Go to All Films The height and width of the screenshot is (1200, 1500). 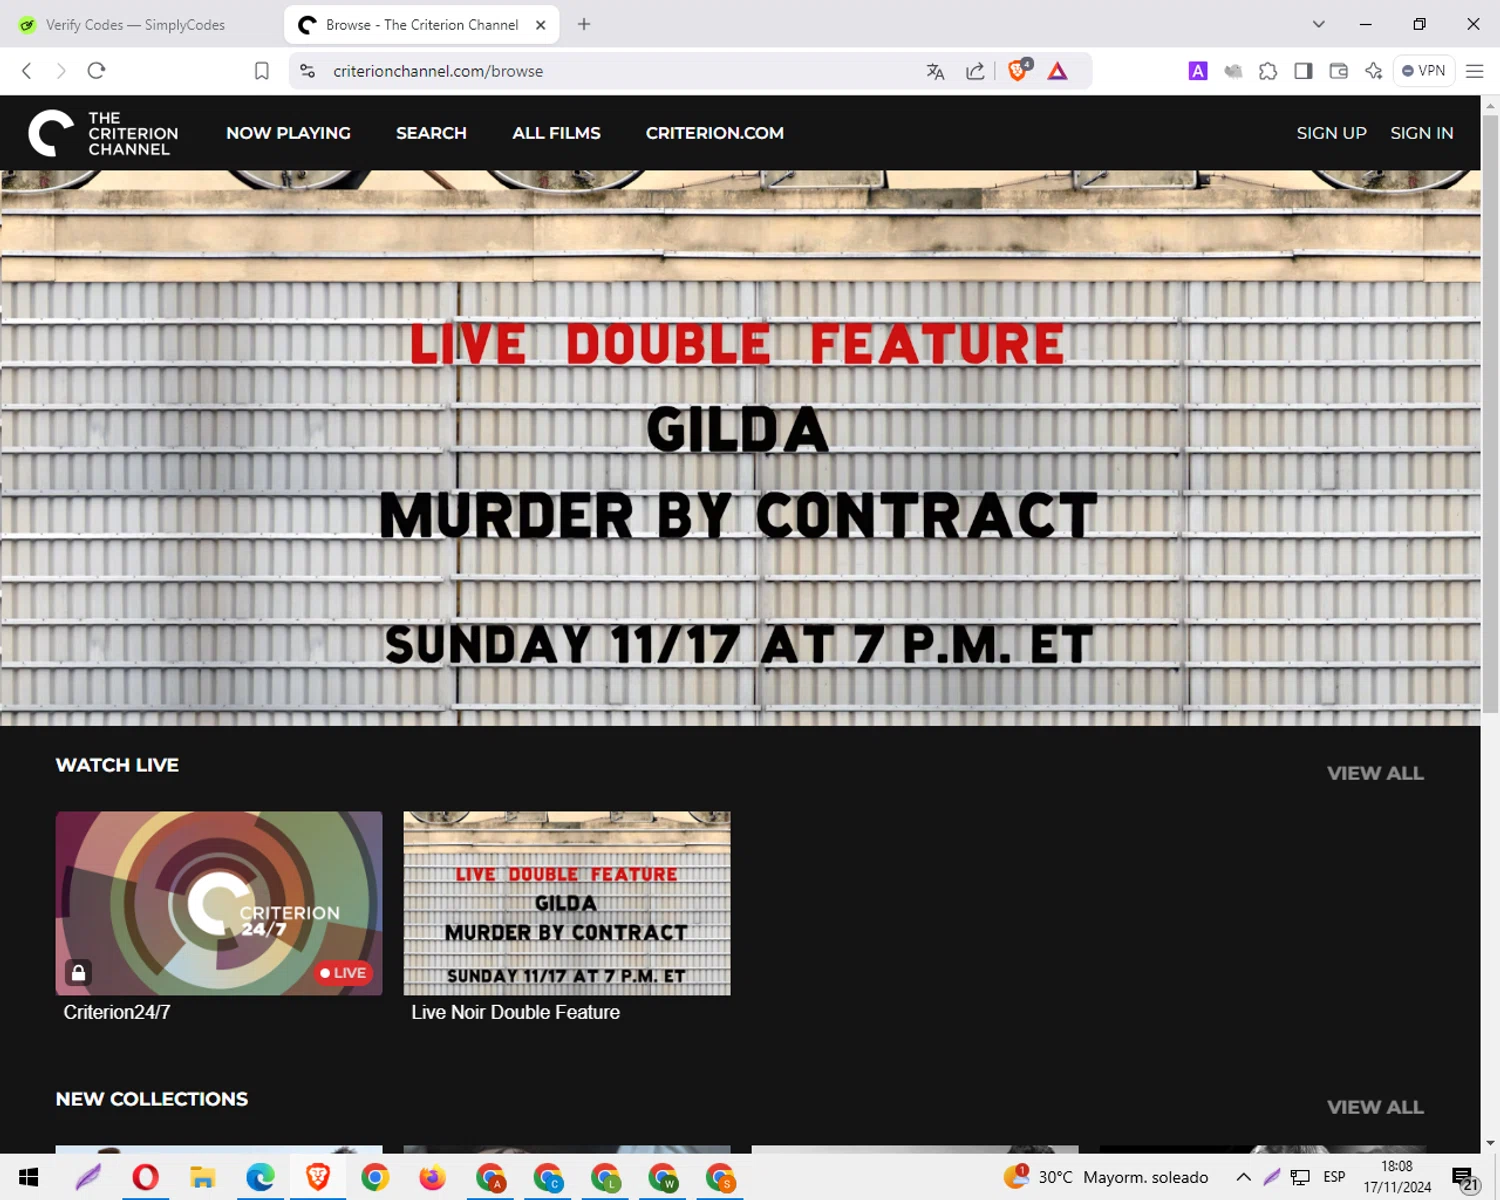(556, 133)
